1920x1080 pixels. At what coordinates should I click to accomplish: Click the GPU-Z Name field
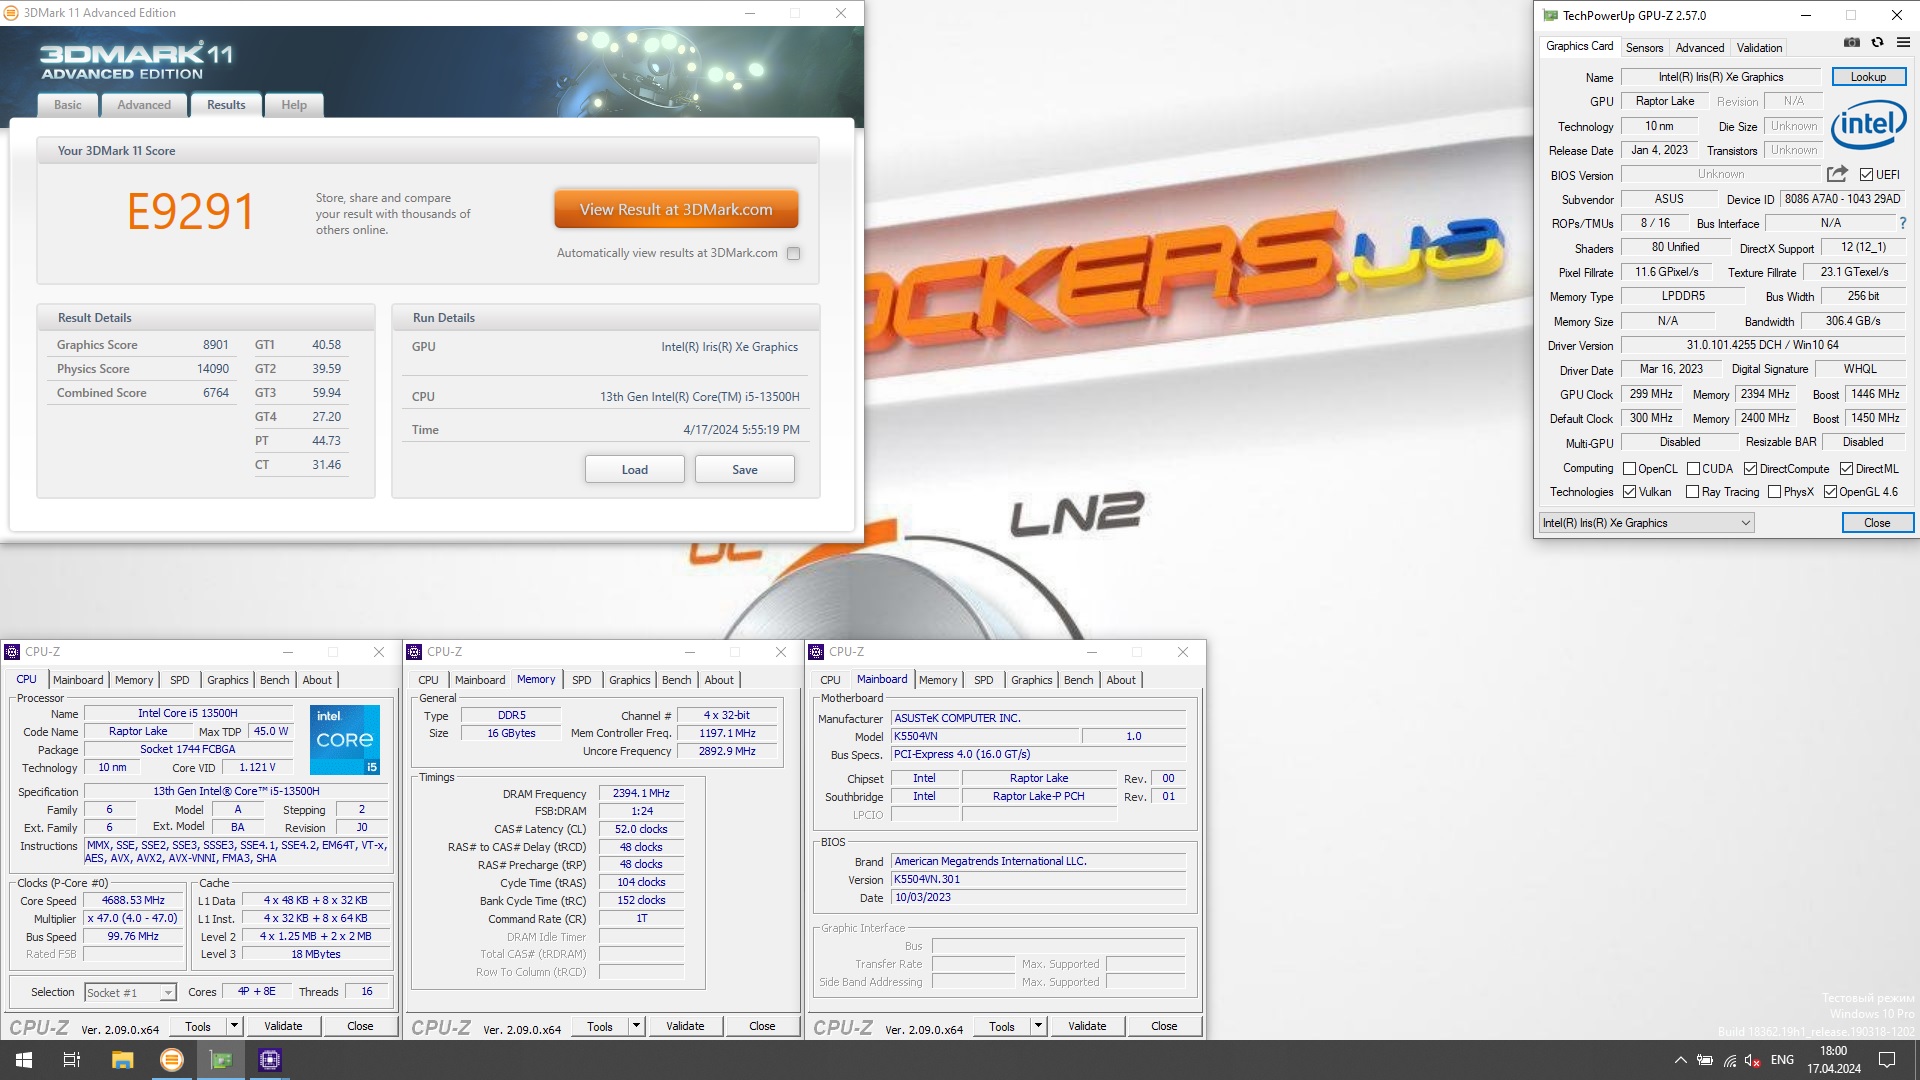point(1720,77)
